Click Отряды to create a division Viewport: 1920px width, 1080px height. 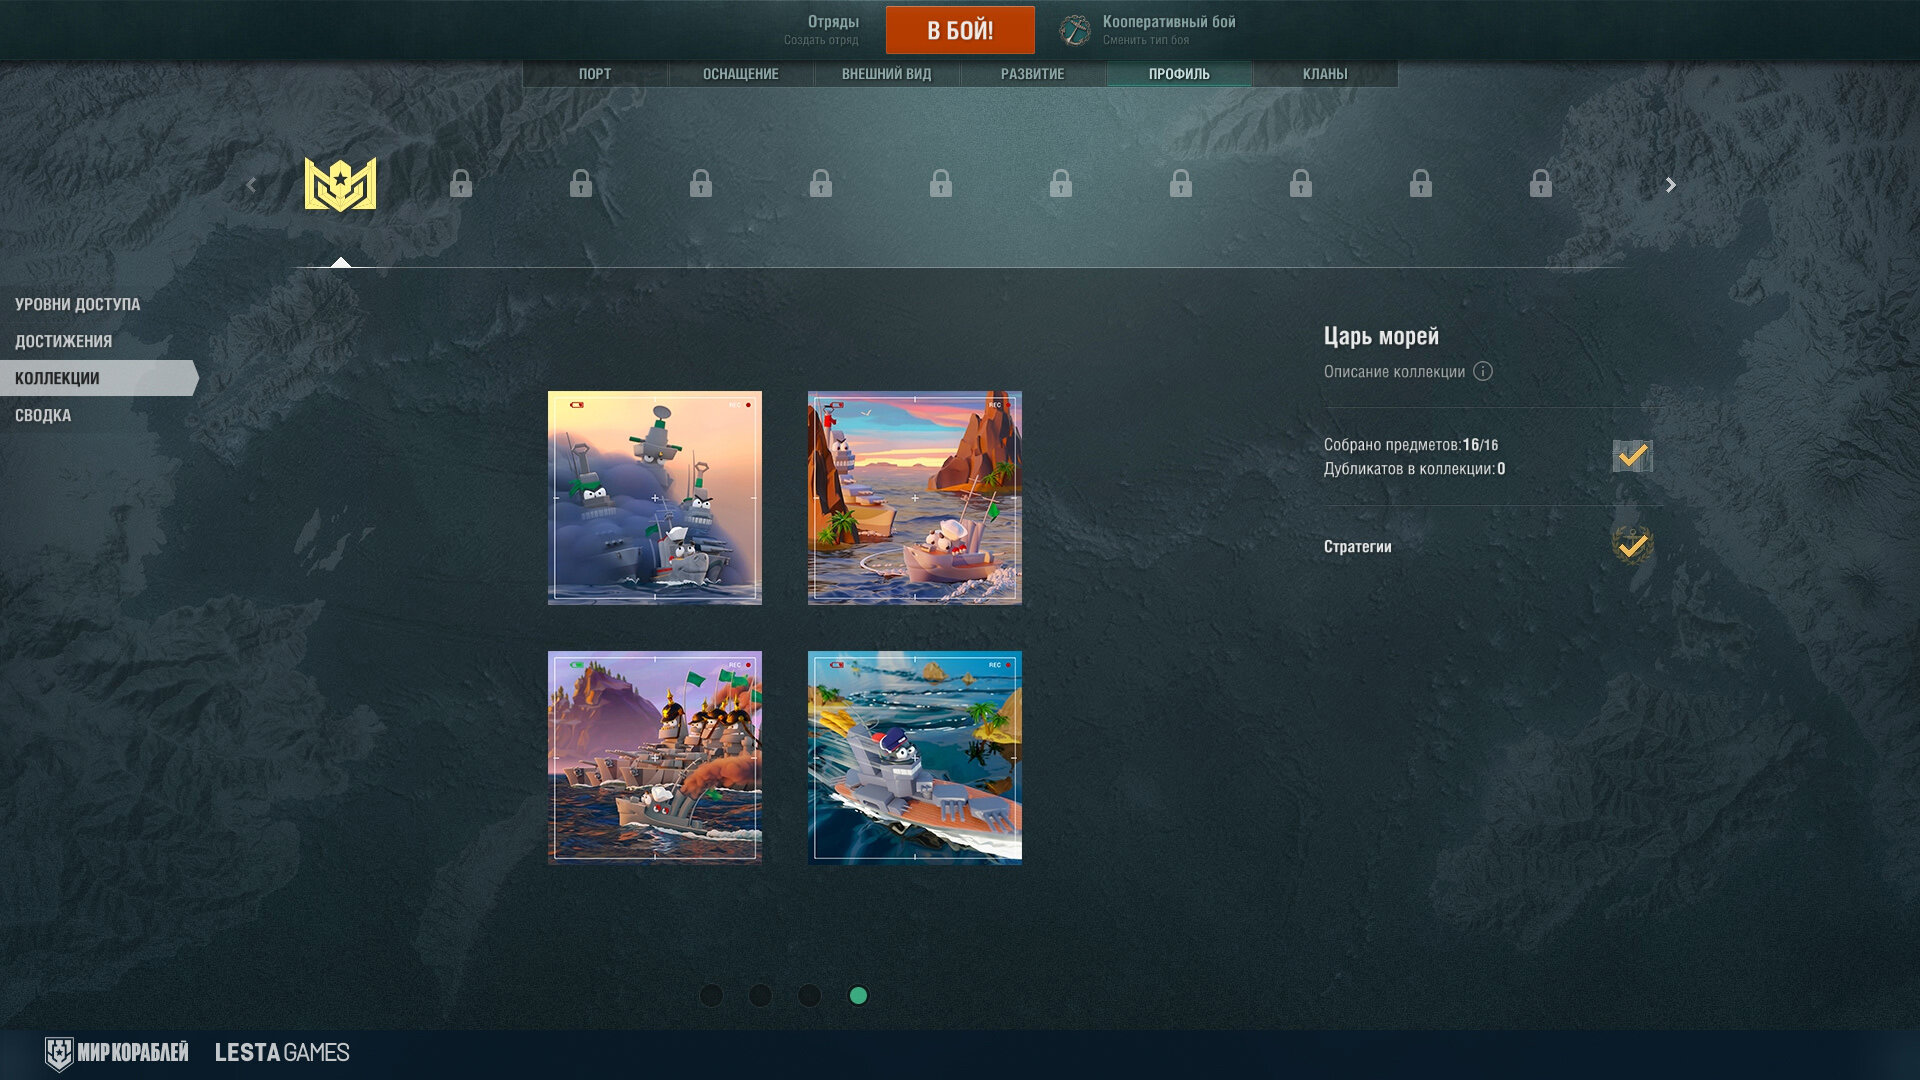(821, 29)
